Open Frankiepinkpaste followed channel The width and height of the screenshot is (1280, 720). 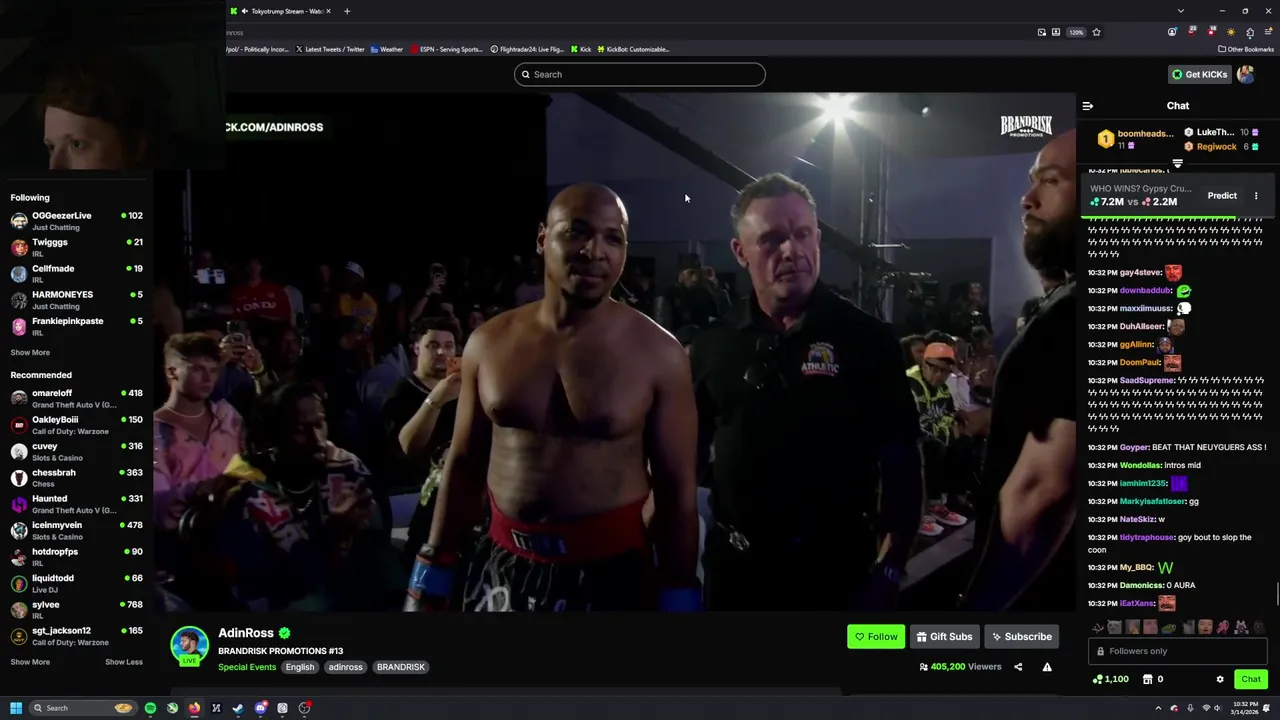(76, 326)
